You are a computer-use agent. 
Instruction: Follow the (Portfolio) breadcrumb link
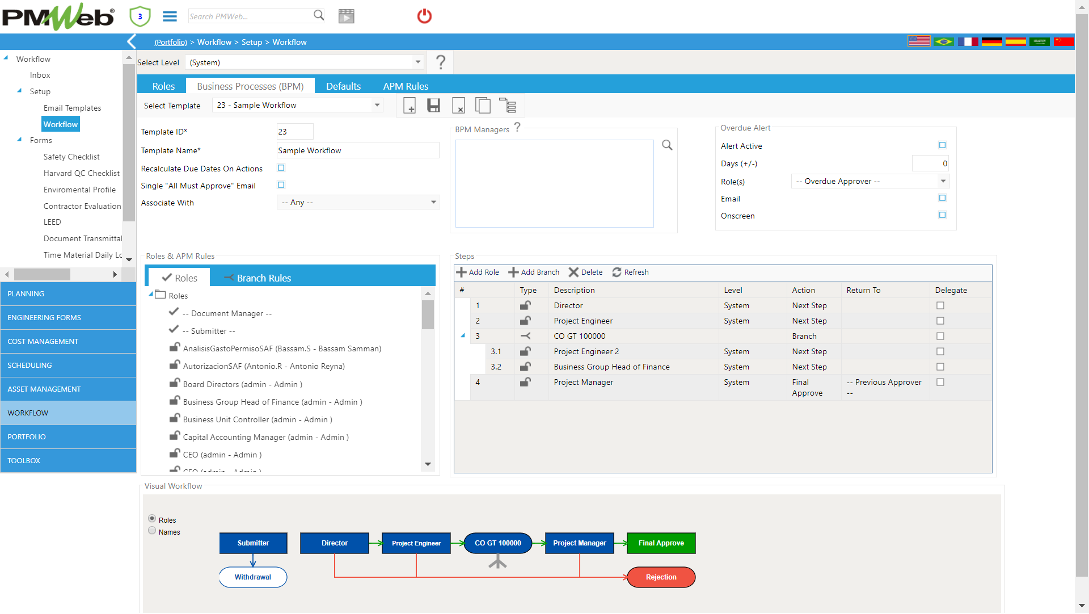pos(170,42)
